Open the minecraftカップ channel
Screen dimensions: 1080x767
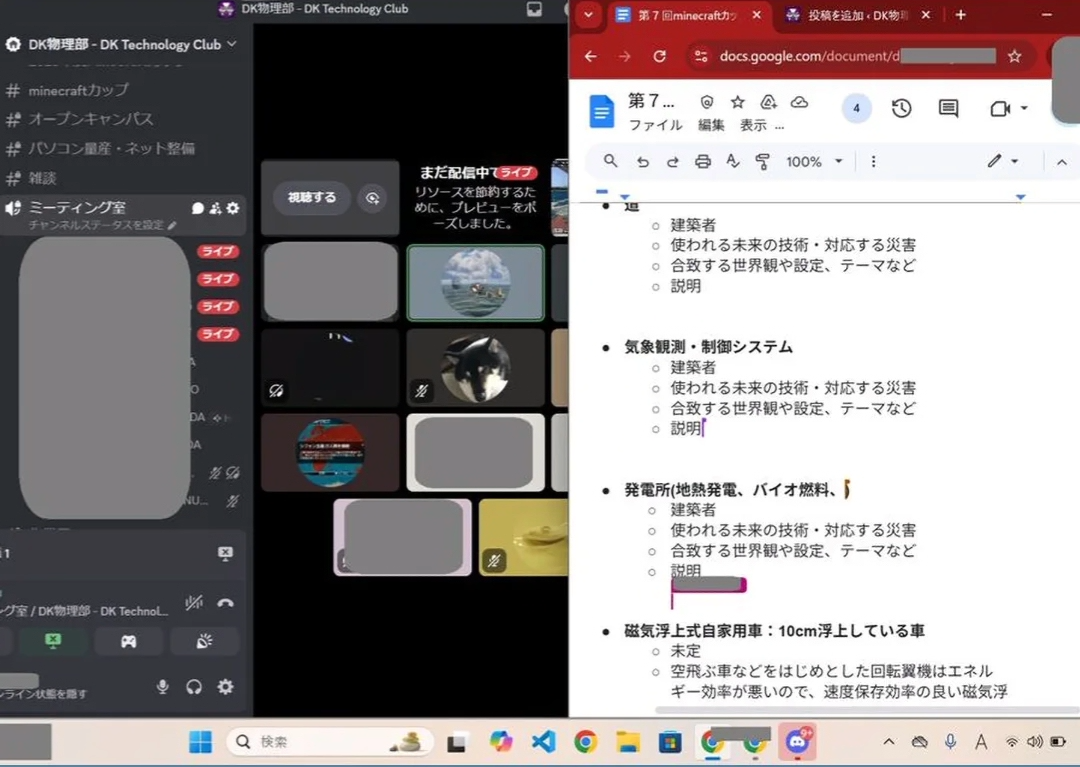(79, 90)
